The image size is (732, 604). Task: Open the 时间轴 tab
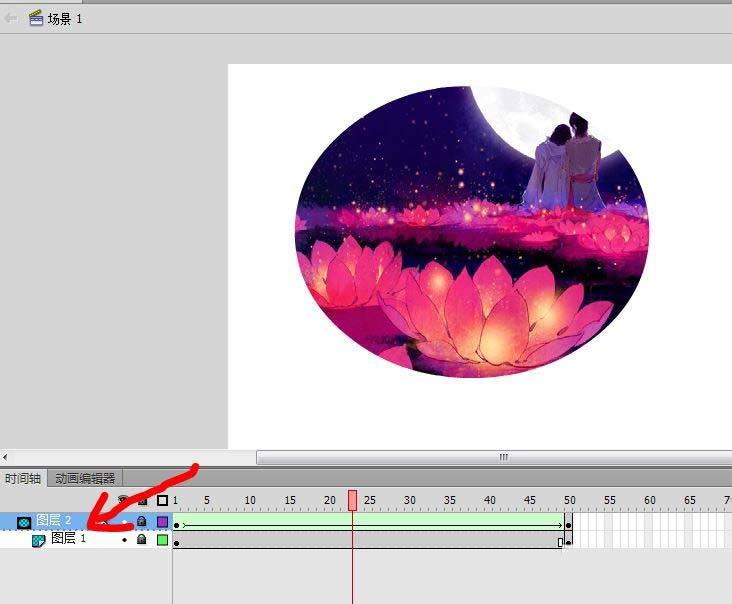pyautogui.click(x=22, y=478)
